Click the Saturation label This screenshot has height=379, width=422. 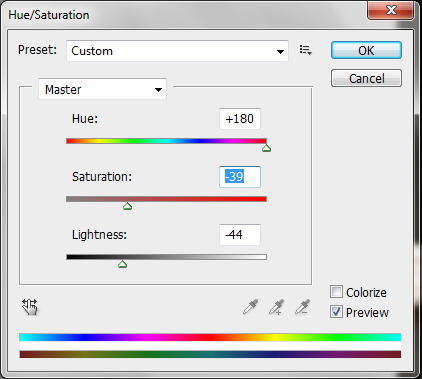click(x=102, y=177)
